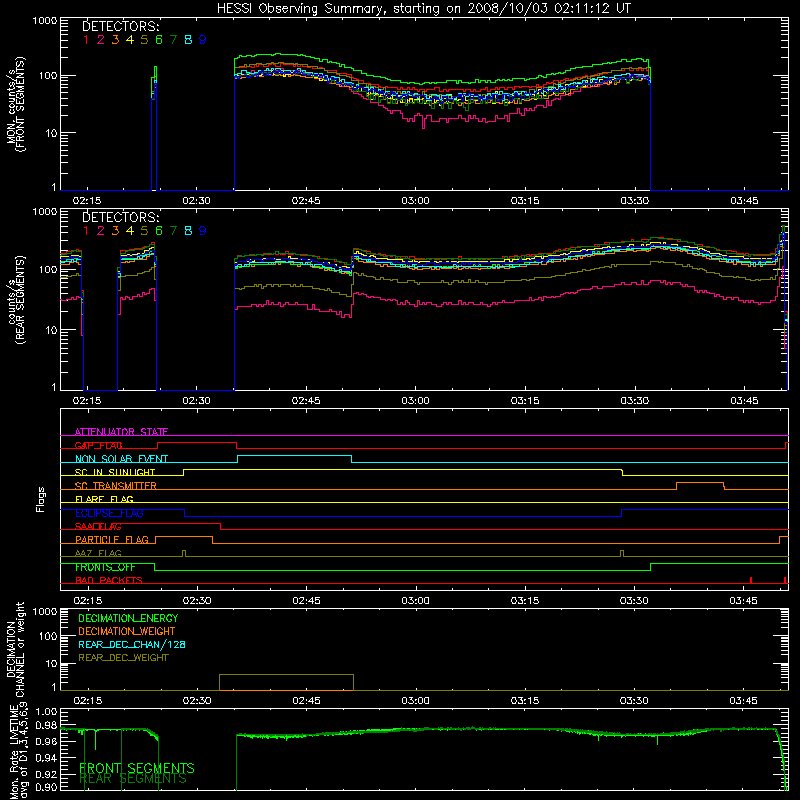Click the ATTENUATOR_STATE flag label
This screenshot has height=800, width=800.
point(121,432)
